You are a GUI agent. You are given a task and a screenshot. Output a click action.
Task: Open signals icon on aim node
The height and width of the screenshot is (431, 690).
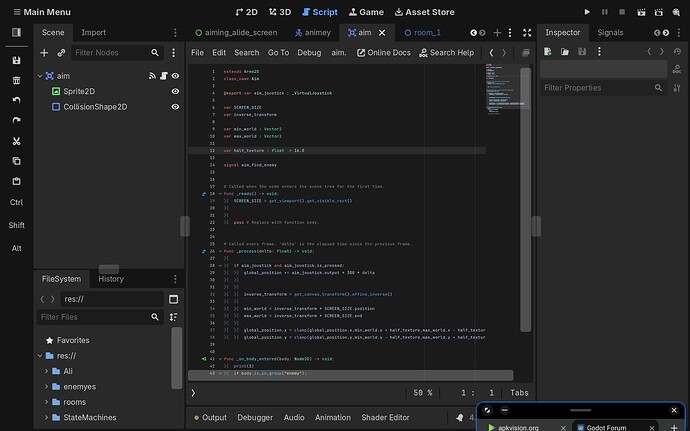tap(152, 76)
